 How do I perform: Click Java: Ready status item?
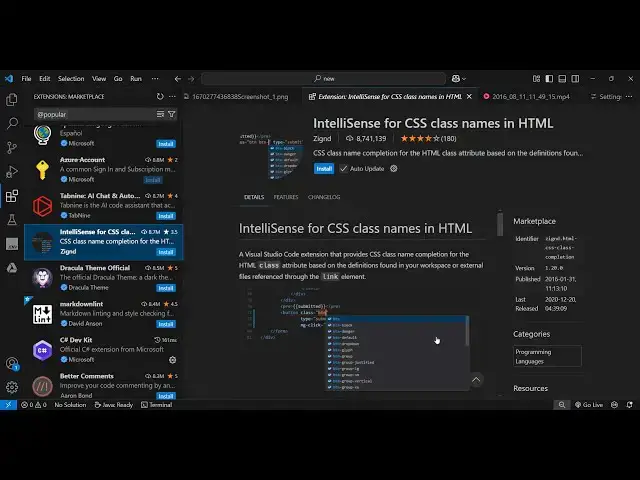pyautogui.click(x=114, y=405)
